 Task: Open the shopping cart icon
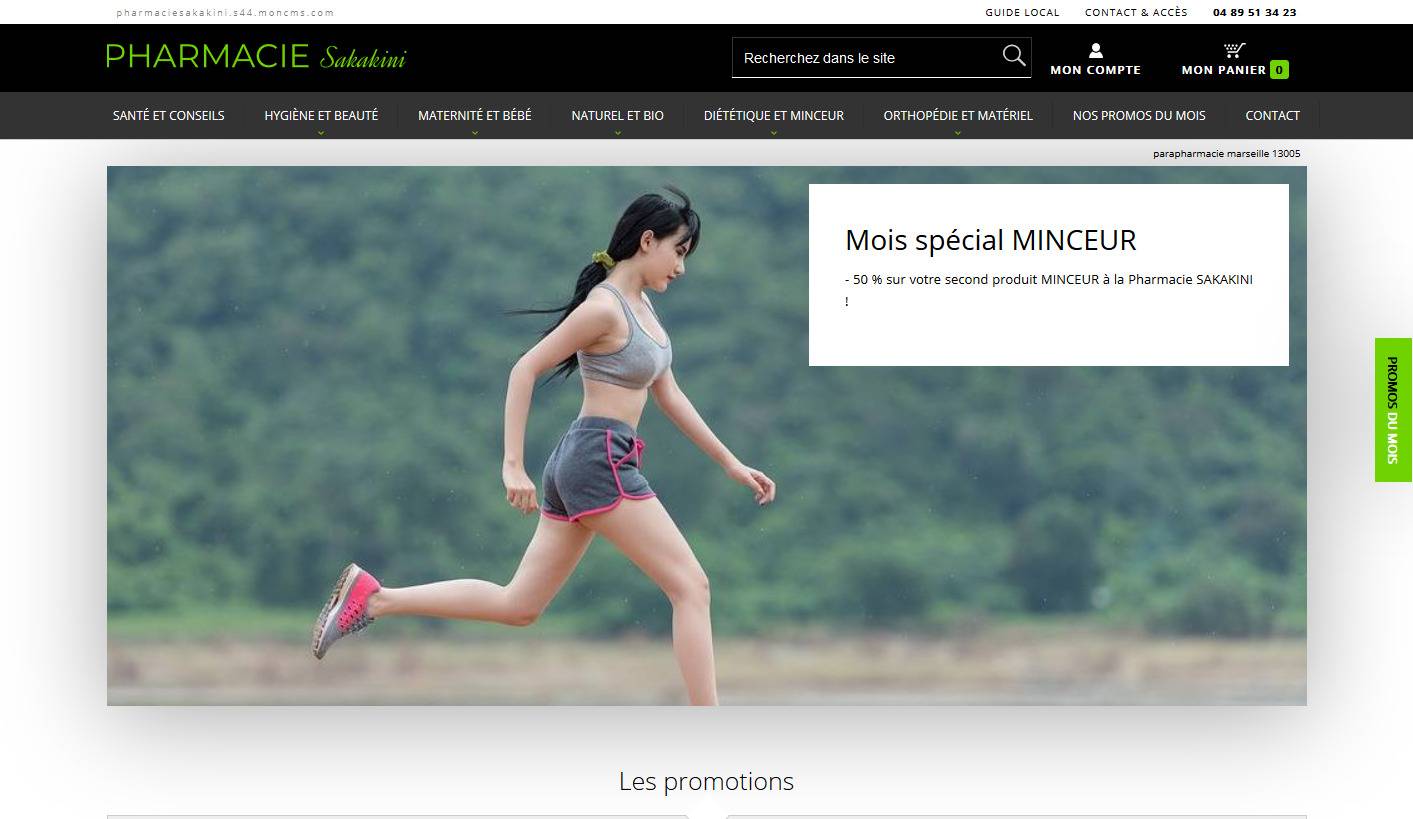coord(1234,50)
